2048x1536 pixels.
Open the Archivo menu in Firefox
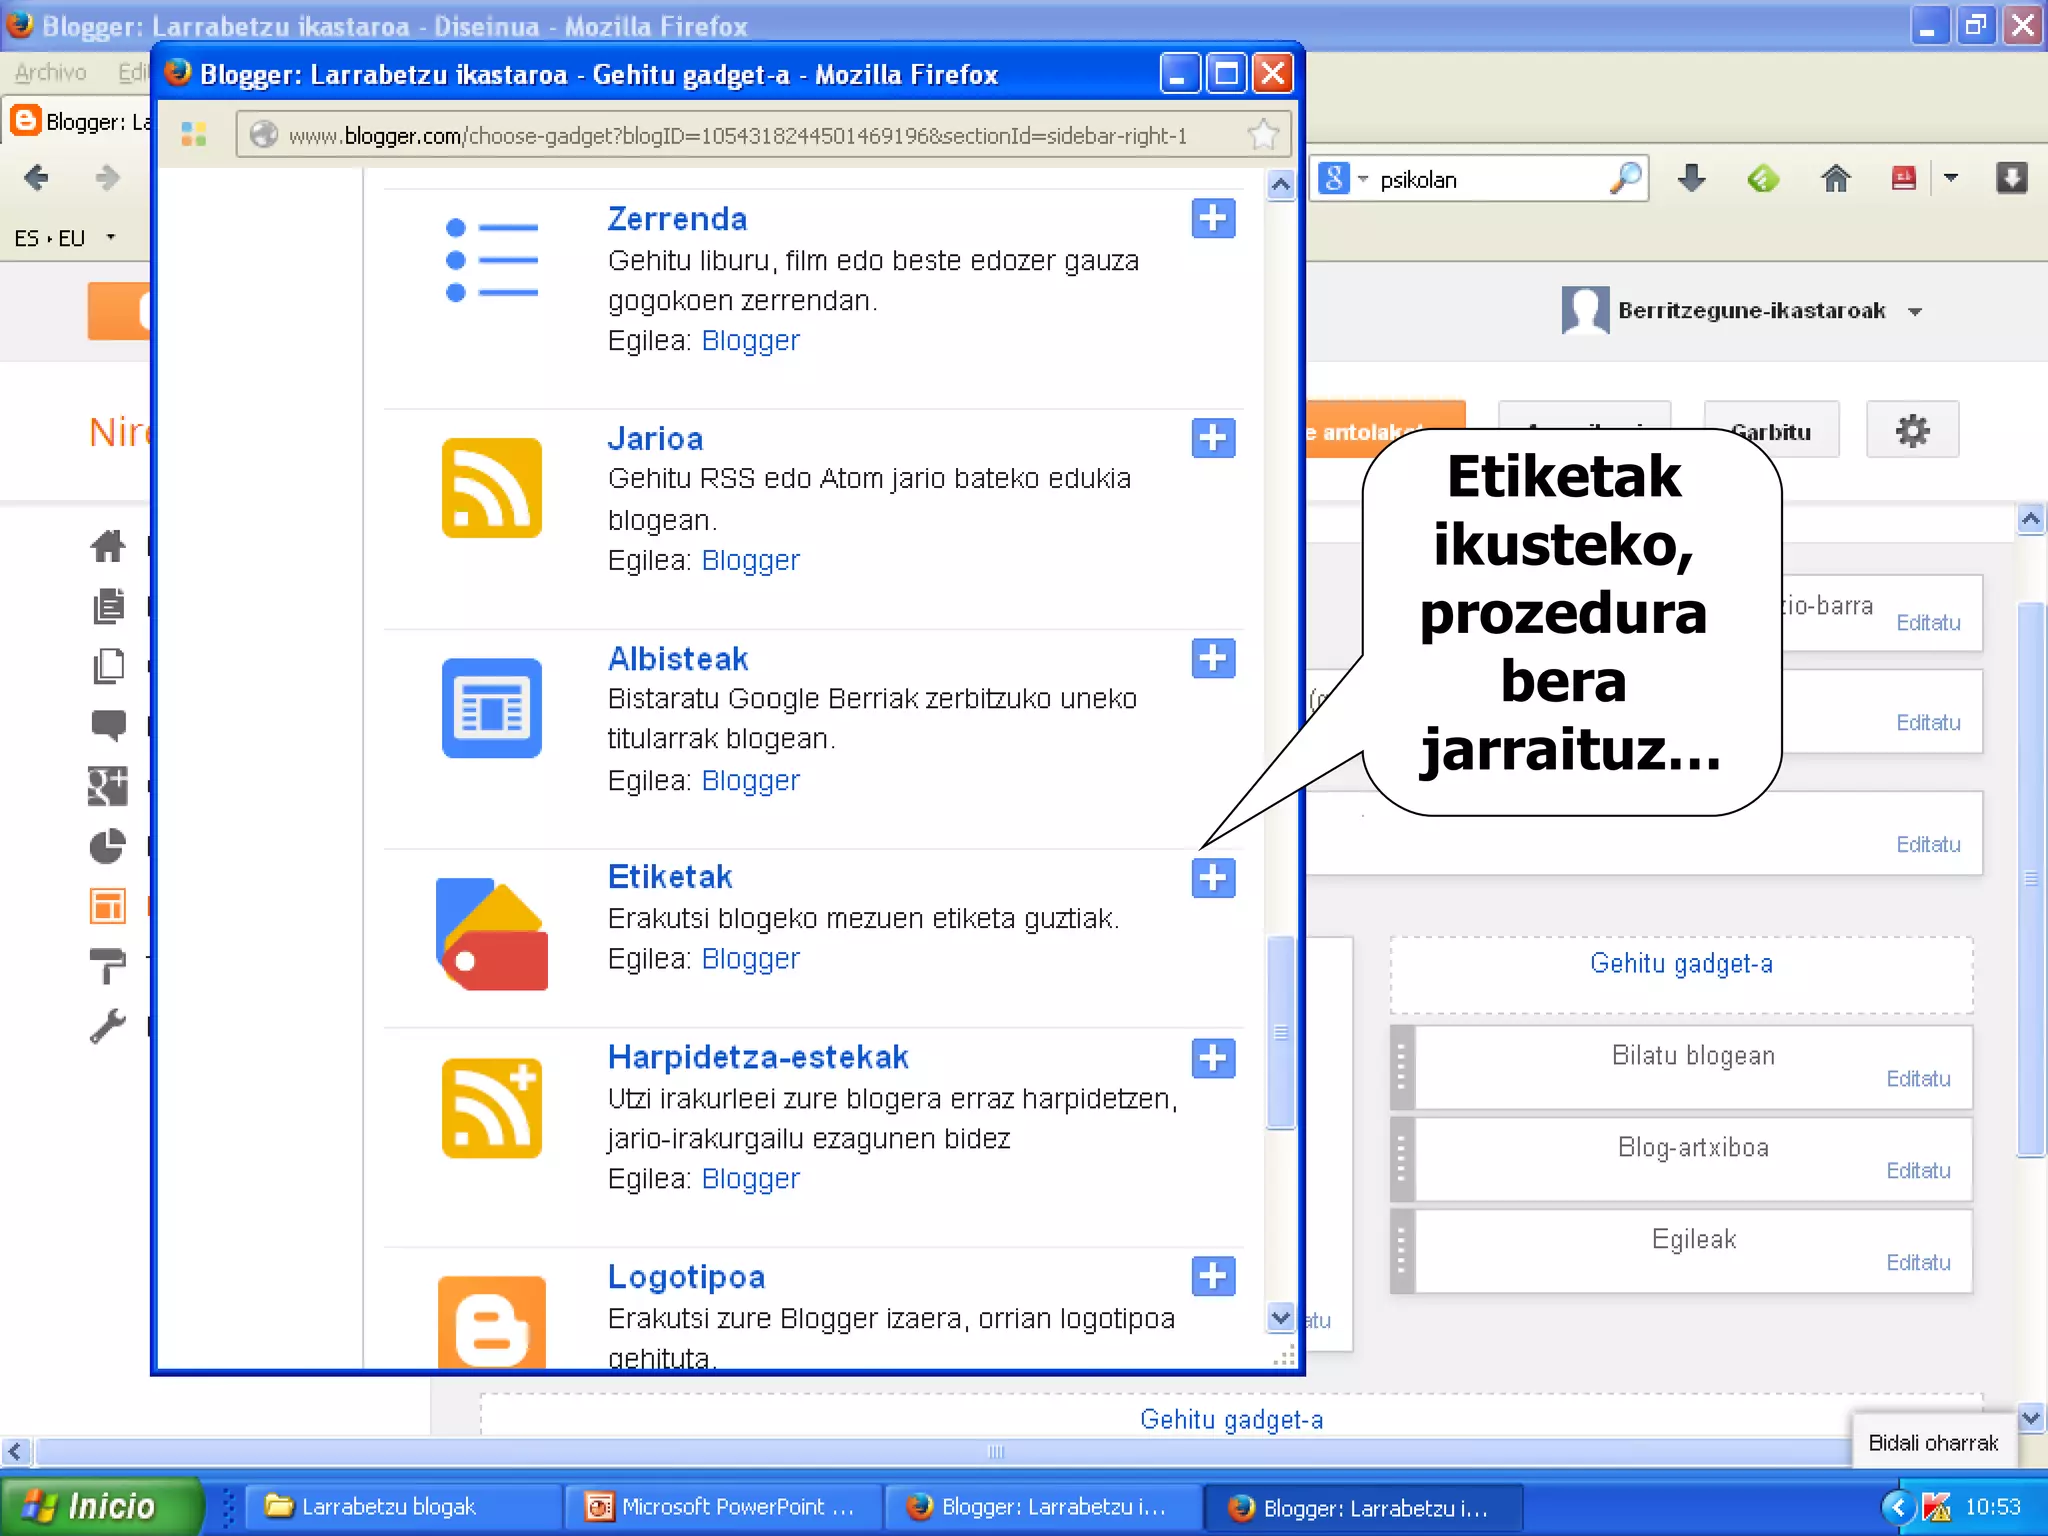(x=50, y=72)
